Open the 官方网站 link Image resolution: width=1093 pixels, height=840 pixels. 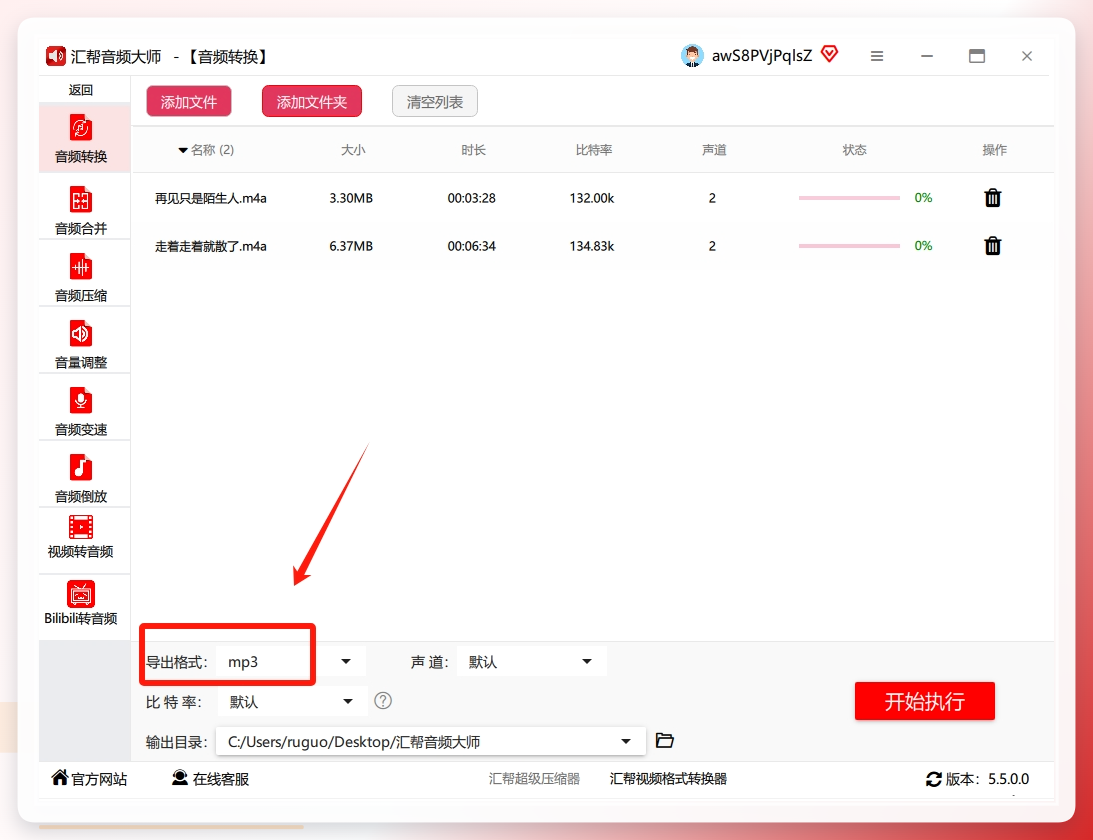point(99,779)
